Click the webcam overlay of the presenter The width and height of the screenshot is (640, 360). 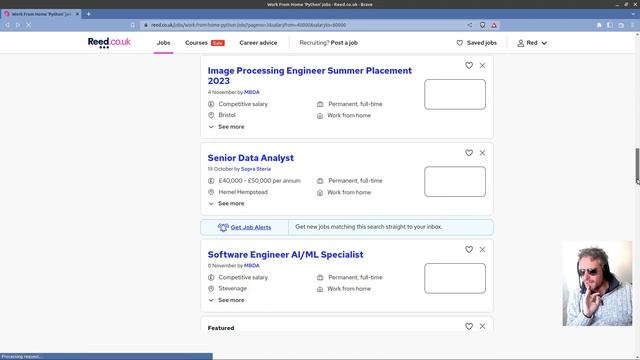pos(597,284)
